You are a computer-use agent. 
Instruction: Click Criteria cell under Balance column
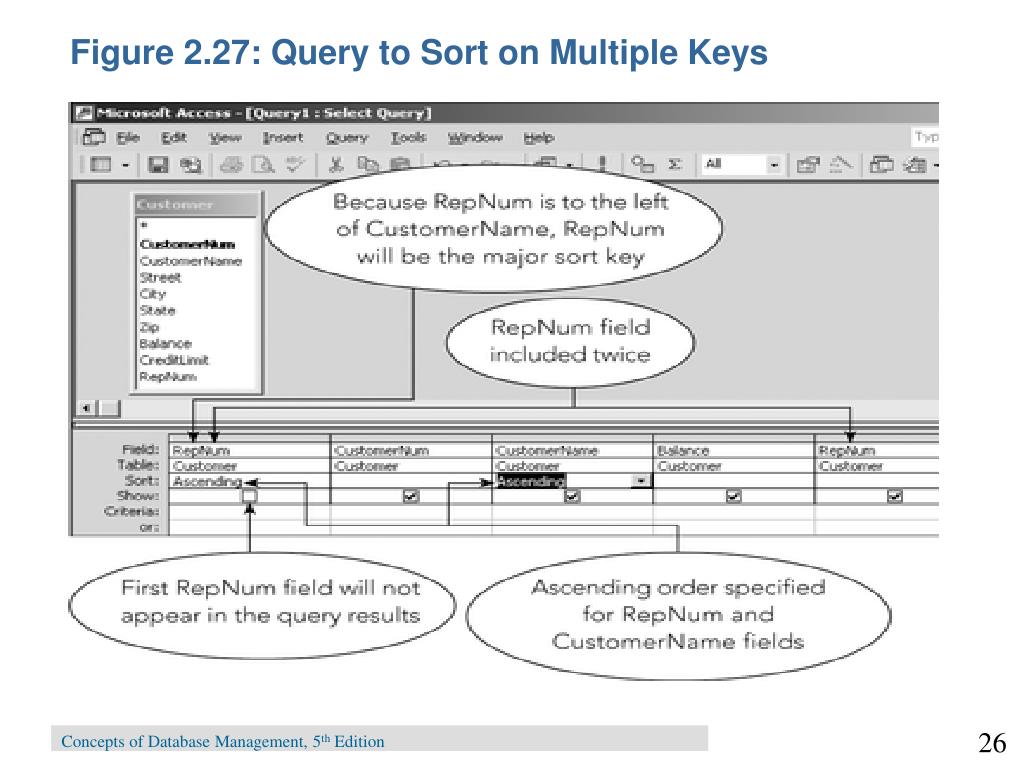point(734,511)
